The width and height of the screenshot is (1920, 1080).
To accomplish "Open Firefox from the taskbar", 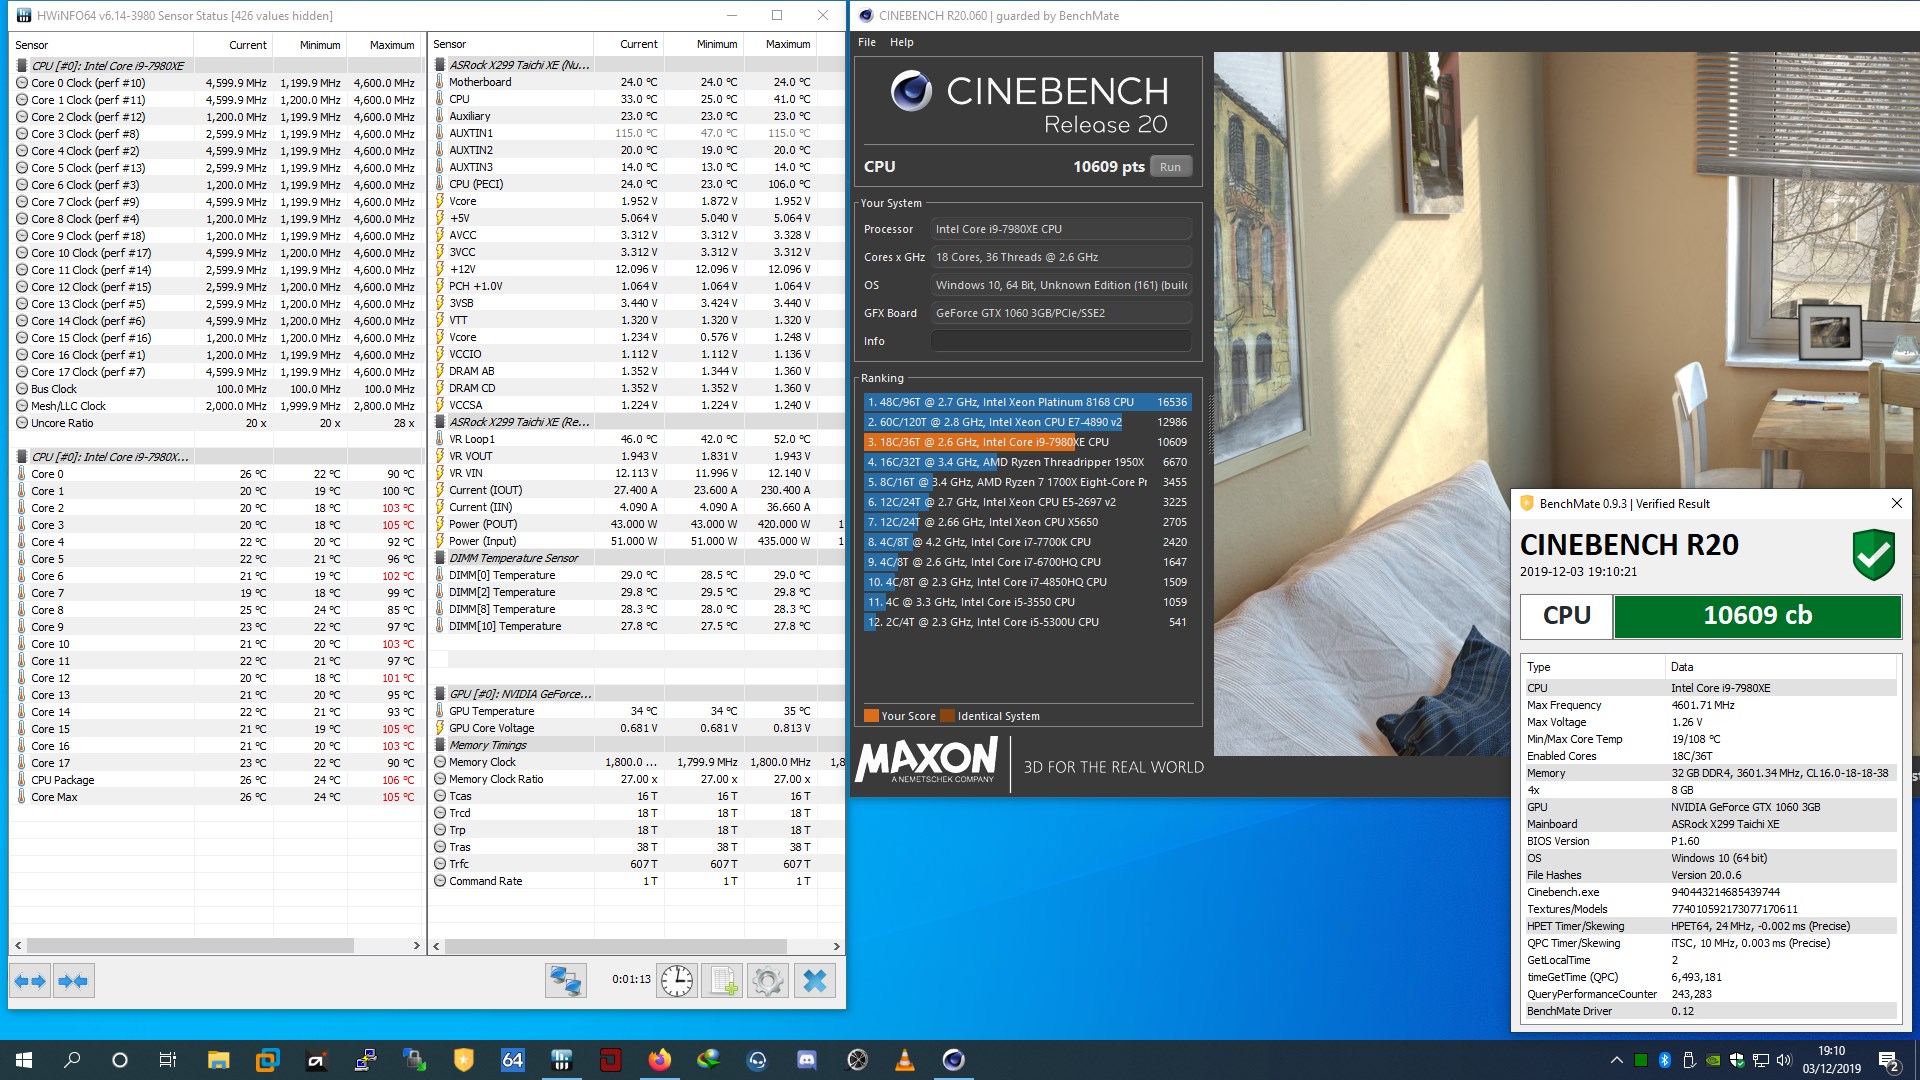I will (659, 1060).
